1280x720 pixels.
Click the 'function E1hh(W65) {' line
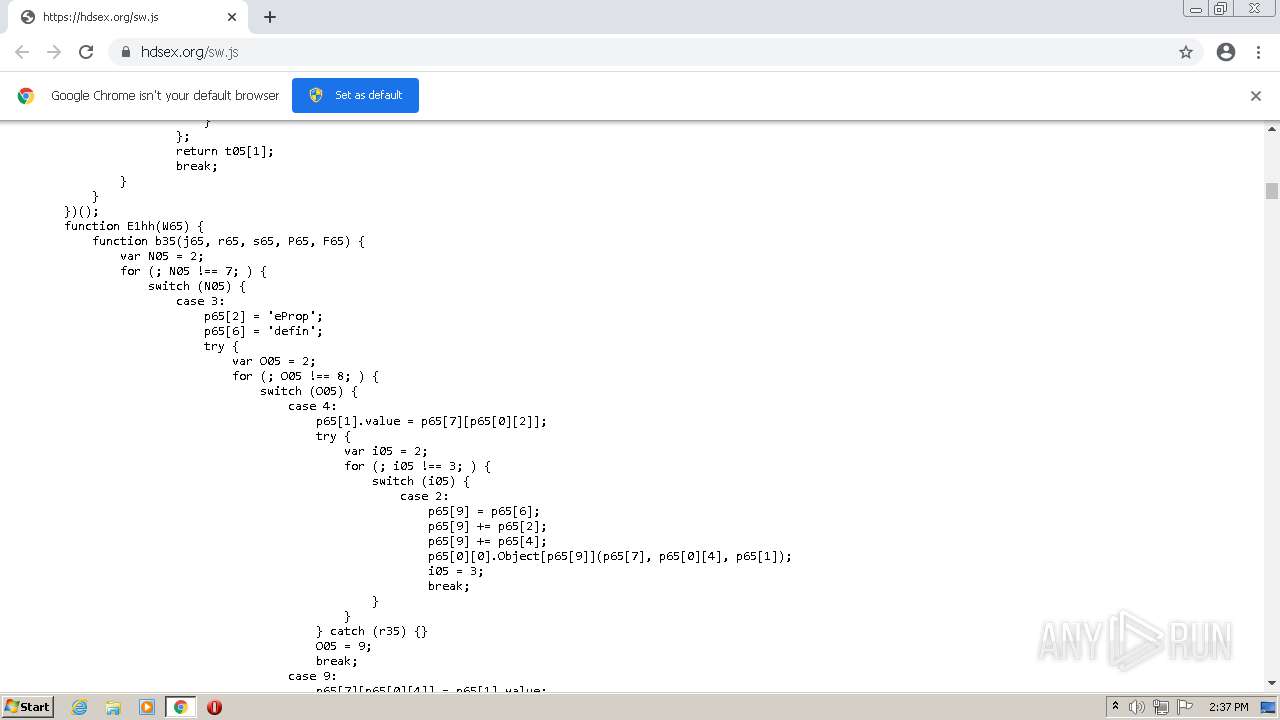pyautogui.click(x=134, y=226)
